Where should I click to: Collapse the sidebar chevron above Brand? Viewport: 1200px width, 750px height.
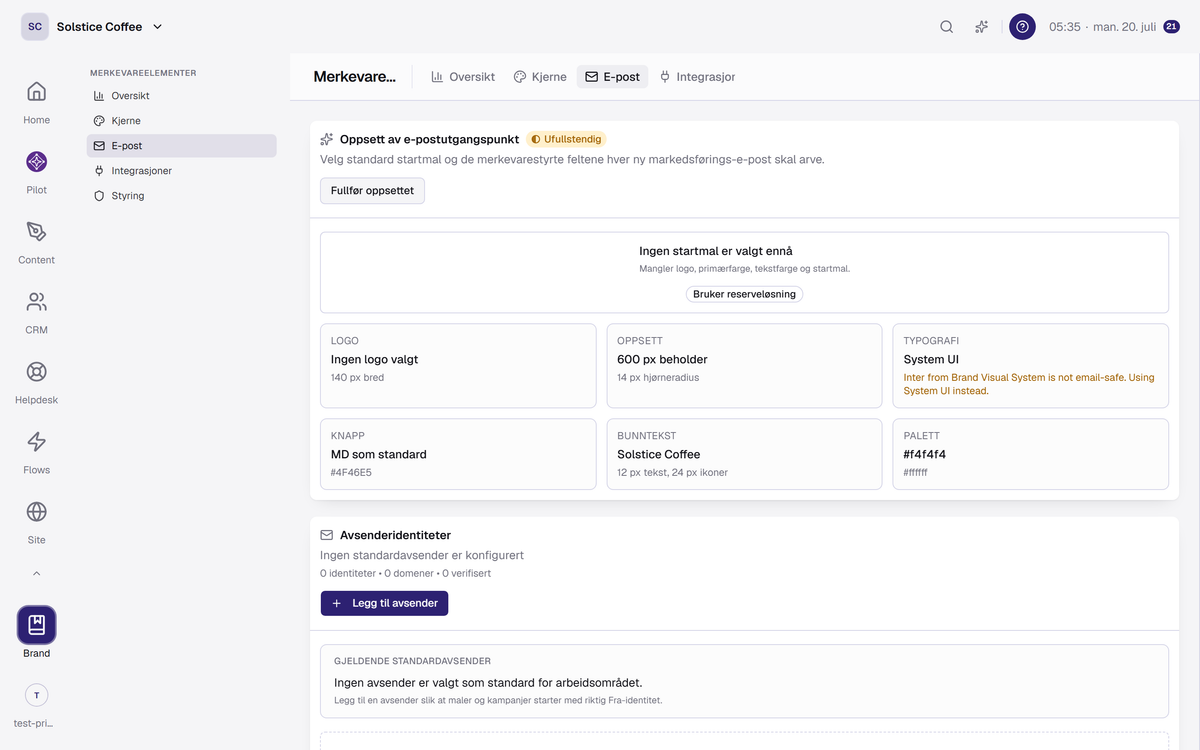[36, 574]
